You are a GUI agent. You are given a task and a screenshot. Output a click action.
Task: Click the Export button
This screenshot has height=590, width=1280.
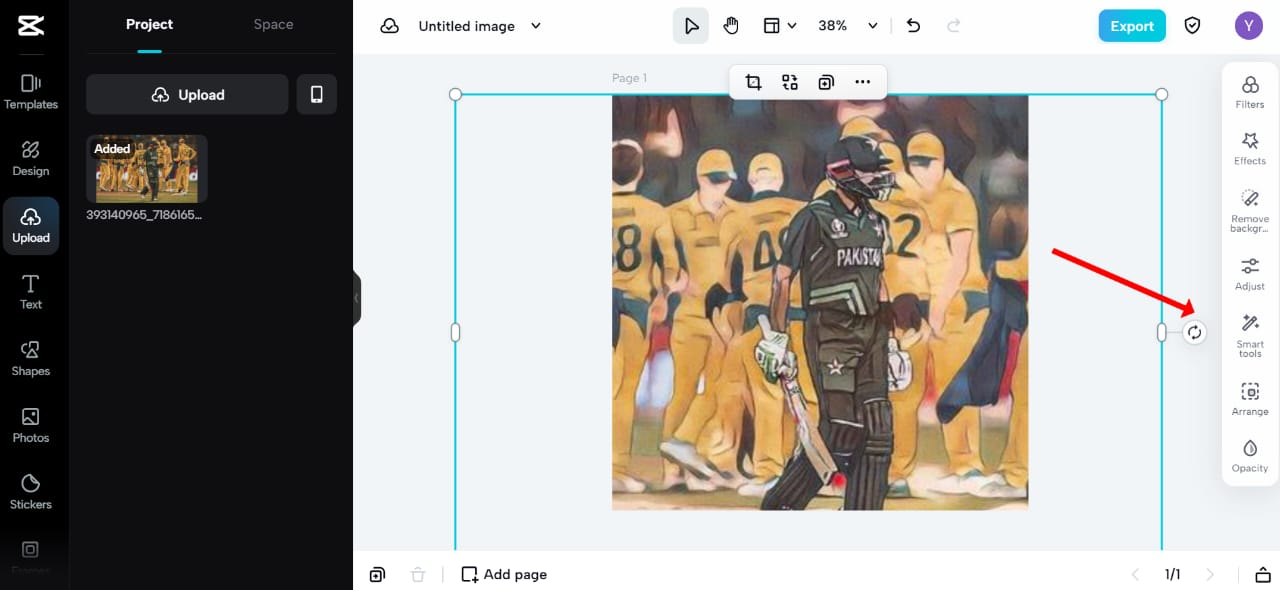(x=1132, y=26)
